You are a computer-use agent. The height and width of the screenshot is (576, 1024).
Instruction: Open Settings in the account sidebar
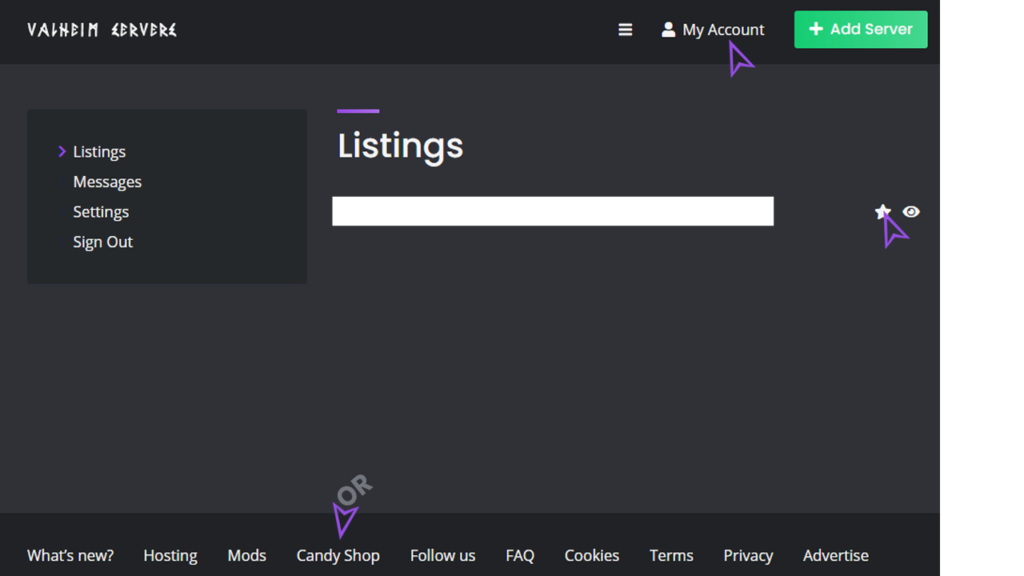pyautogui.click(x=101, y=212)
